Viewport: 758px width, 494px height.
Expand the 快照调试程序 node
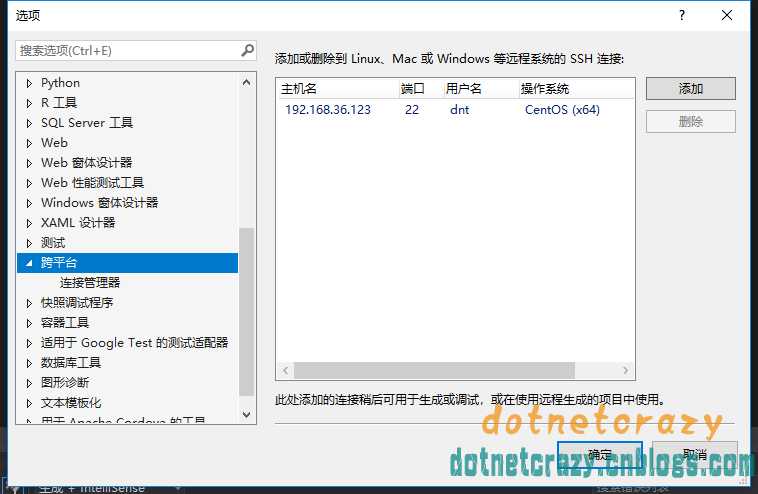pos(29,303)
